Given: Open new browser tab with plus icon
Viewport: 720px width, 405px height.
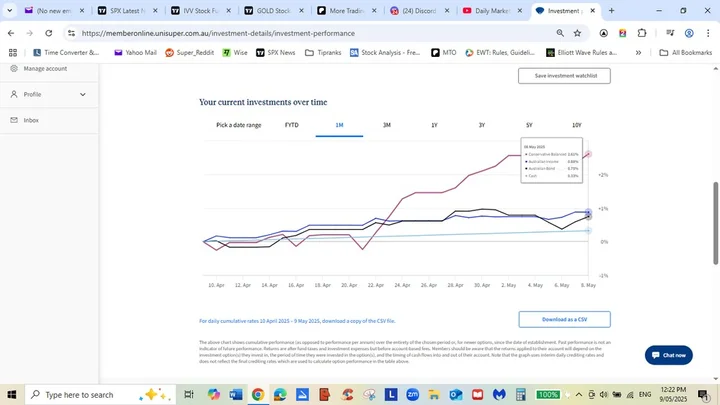Looking at the screenshot, I should pyautogui.click(x=612, y=11).
